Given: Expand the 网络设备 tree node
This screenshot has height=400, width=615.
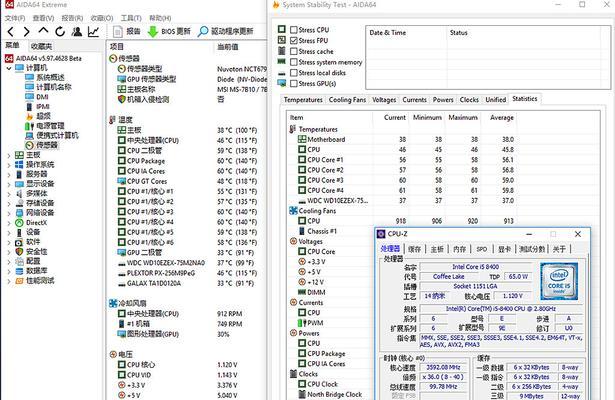Looking at the screenshot, I should 9,213.
